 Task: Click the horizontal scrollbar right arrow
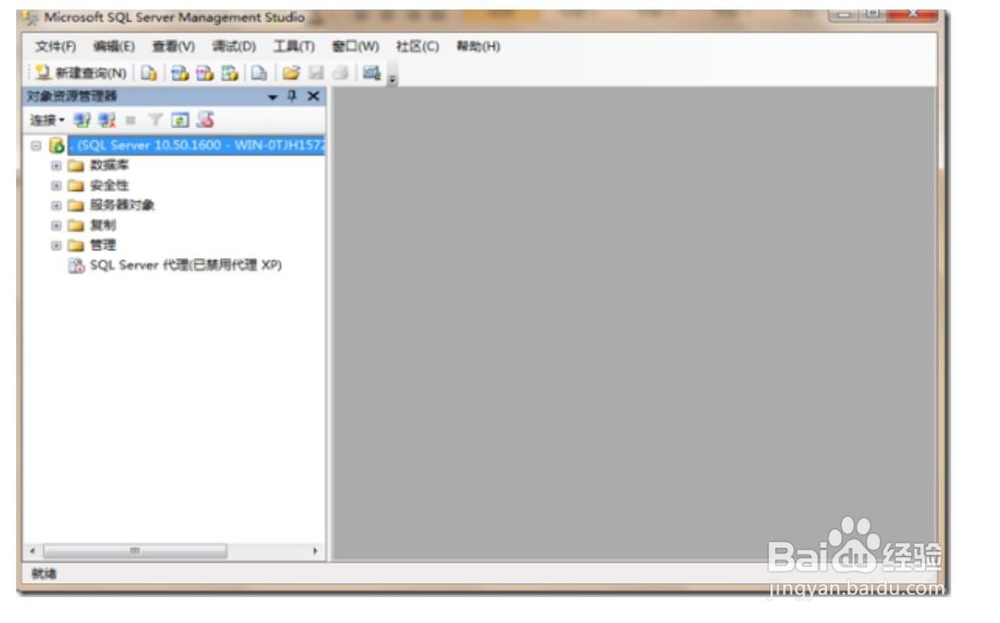(315, 551)
